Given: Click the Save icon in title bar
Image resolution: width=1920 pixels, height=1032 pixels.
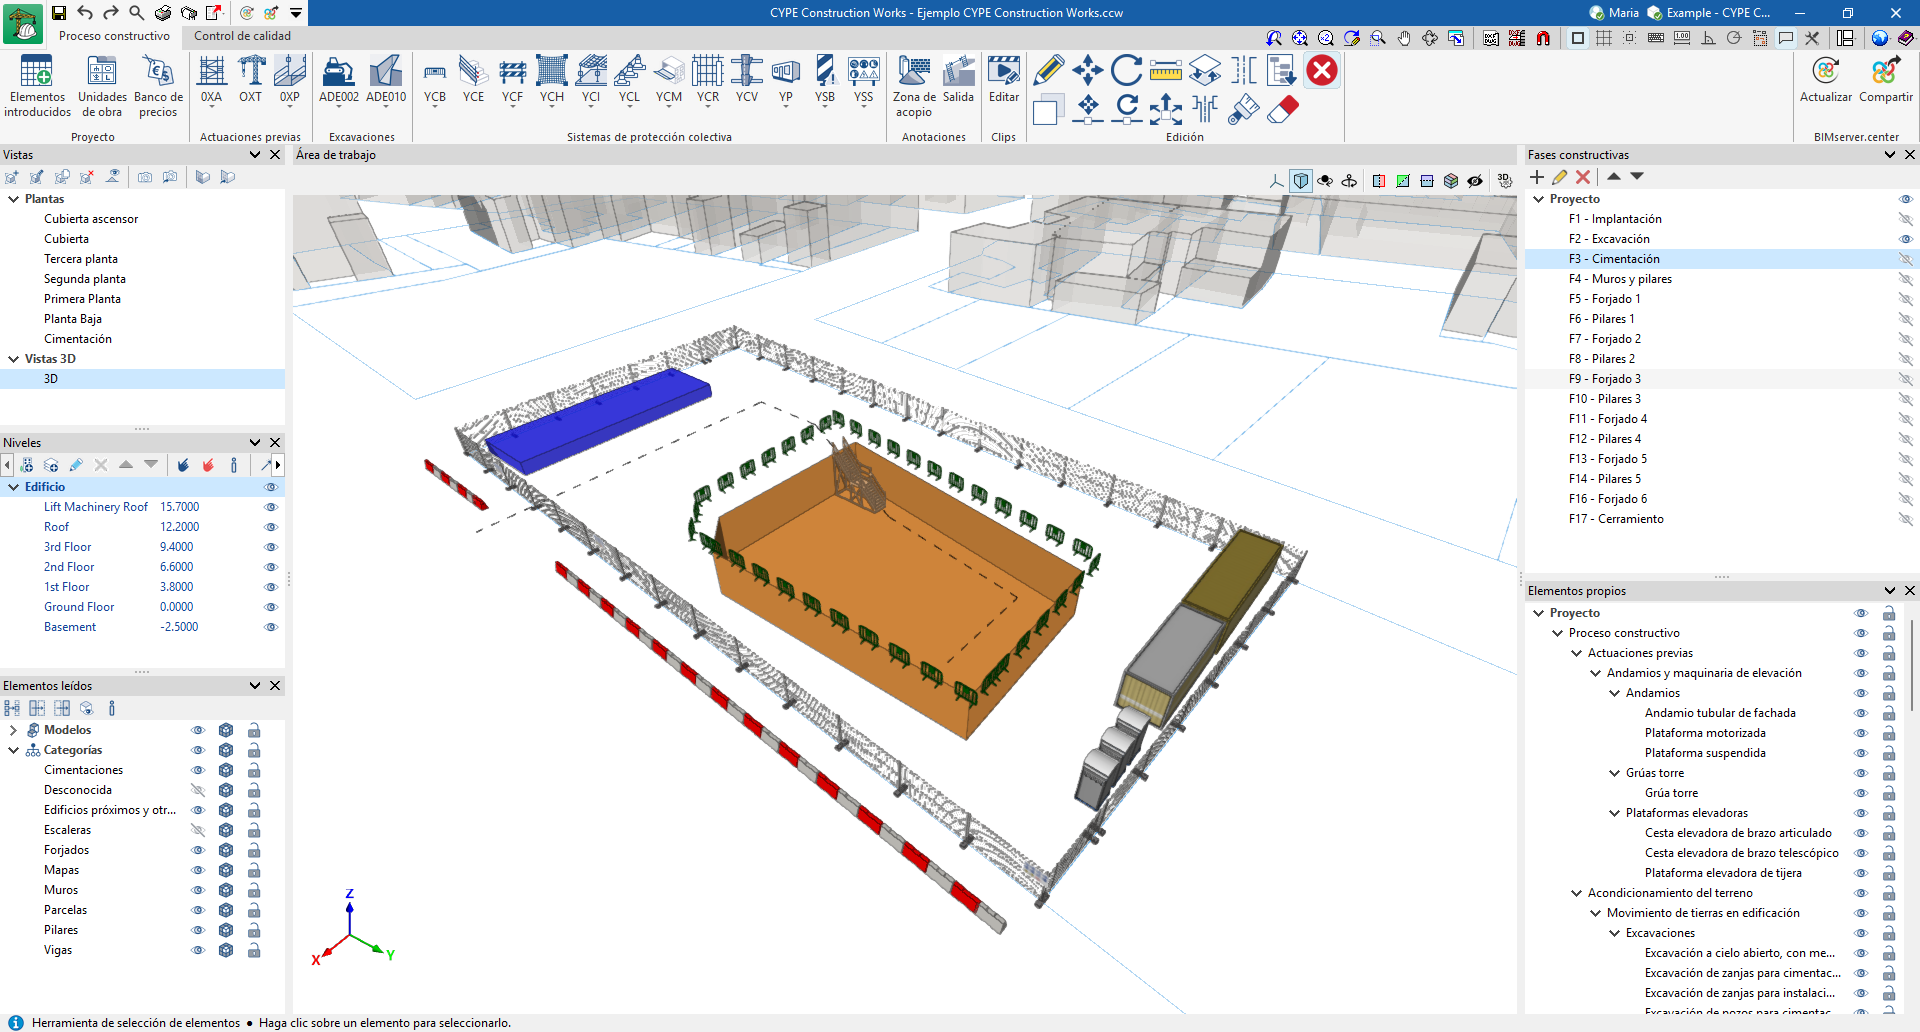Looking at the screenshot, I should 59,13.
